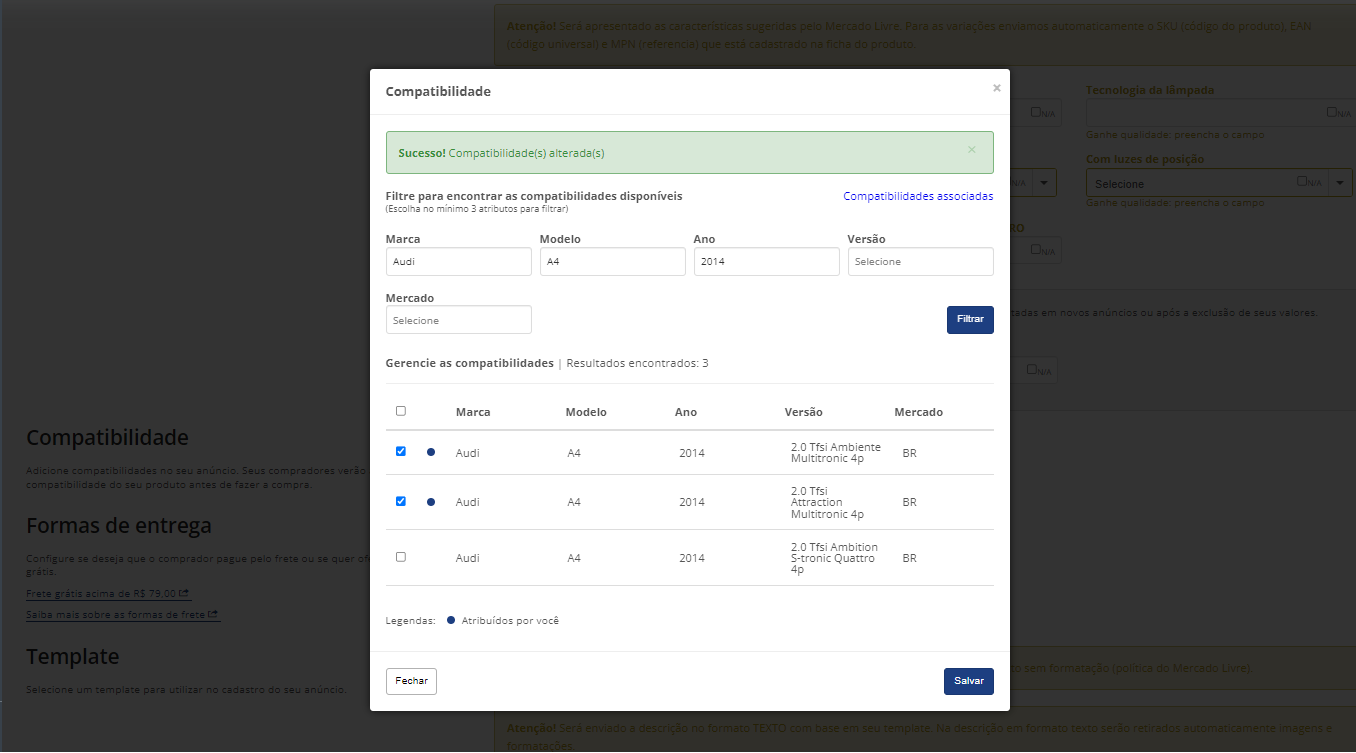Open the Marca dropdown showing Audi

(x=458, y=261)
